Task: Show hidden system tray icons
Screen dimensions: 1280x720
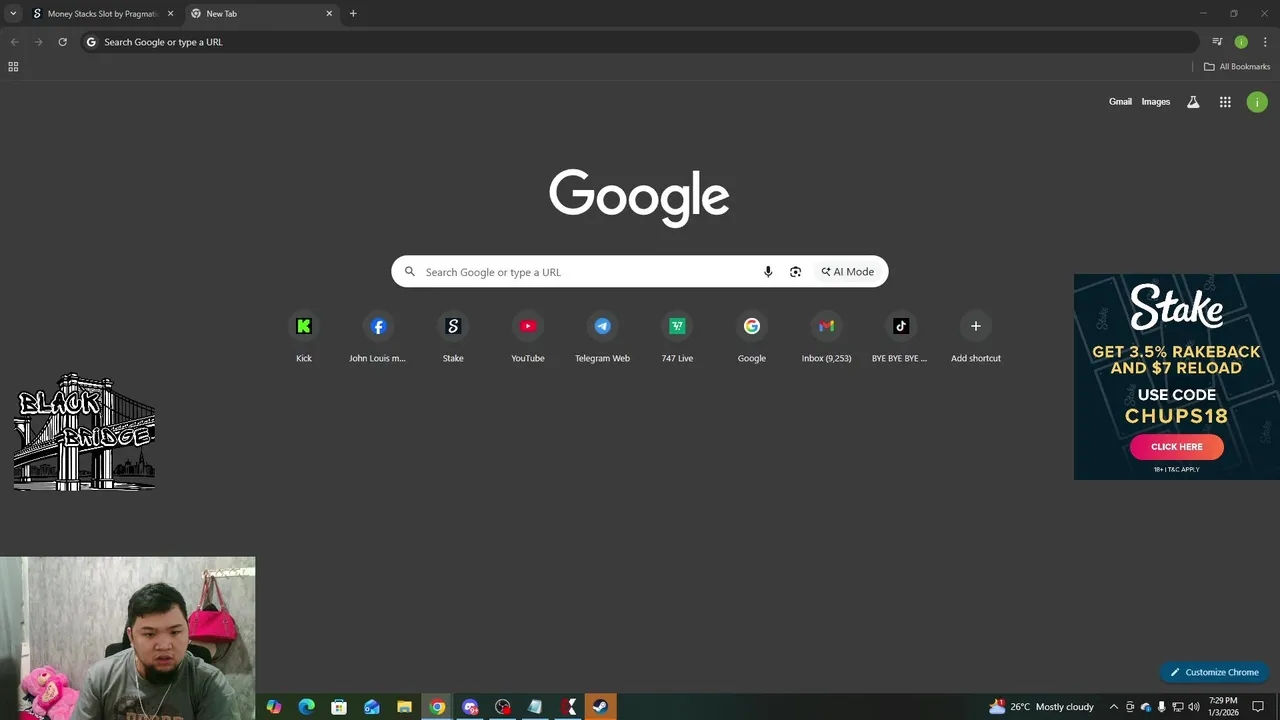Action: [x=1114, y=707]
